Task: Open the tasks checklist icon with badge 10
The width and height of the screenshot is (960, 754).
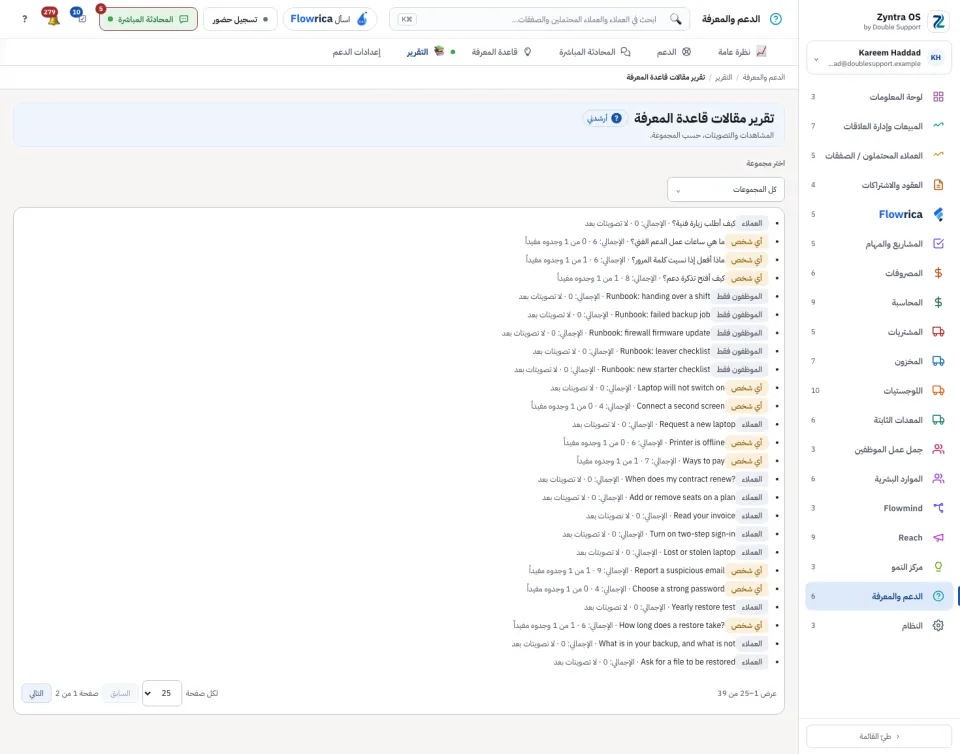Action: point(81,18)
